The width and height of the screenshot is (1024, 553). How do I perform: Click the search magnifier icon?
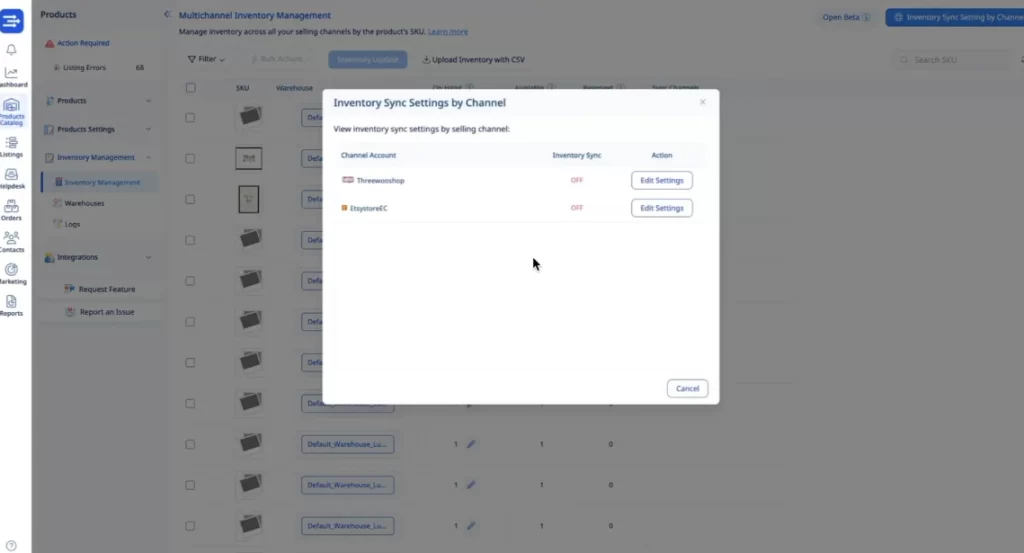click(x=904, y=60)
